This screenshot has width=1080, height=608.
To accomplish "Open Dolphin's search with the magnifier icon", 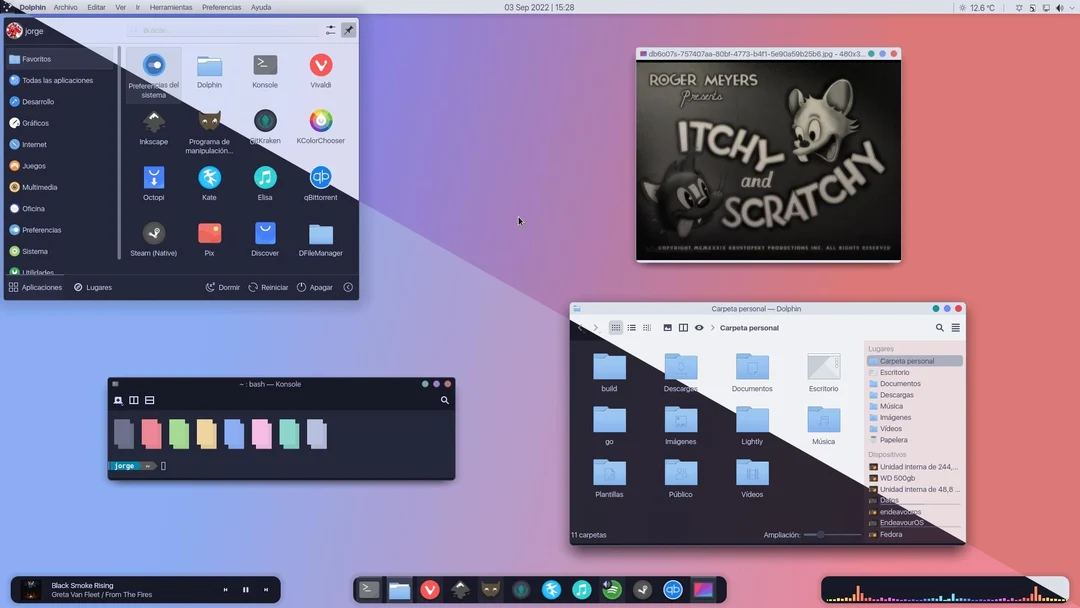I will point(939,327).
